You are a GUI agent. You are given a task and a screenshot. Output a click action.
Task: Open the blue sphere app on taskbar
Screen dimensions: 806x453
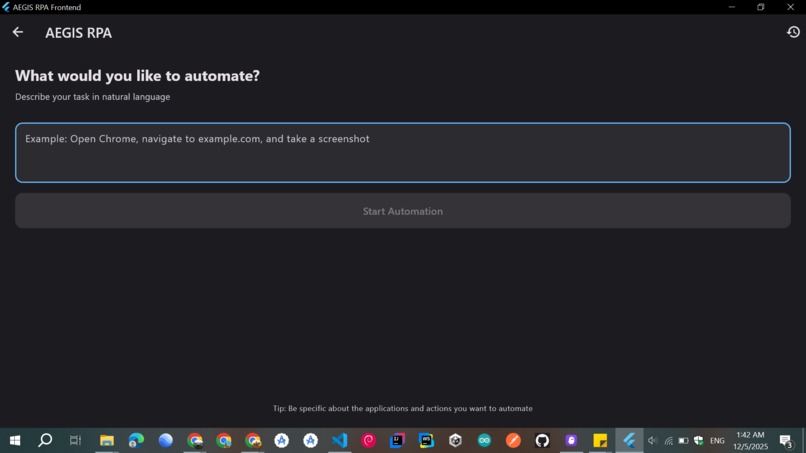coord(166,440)
